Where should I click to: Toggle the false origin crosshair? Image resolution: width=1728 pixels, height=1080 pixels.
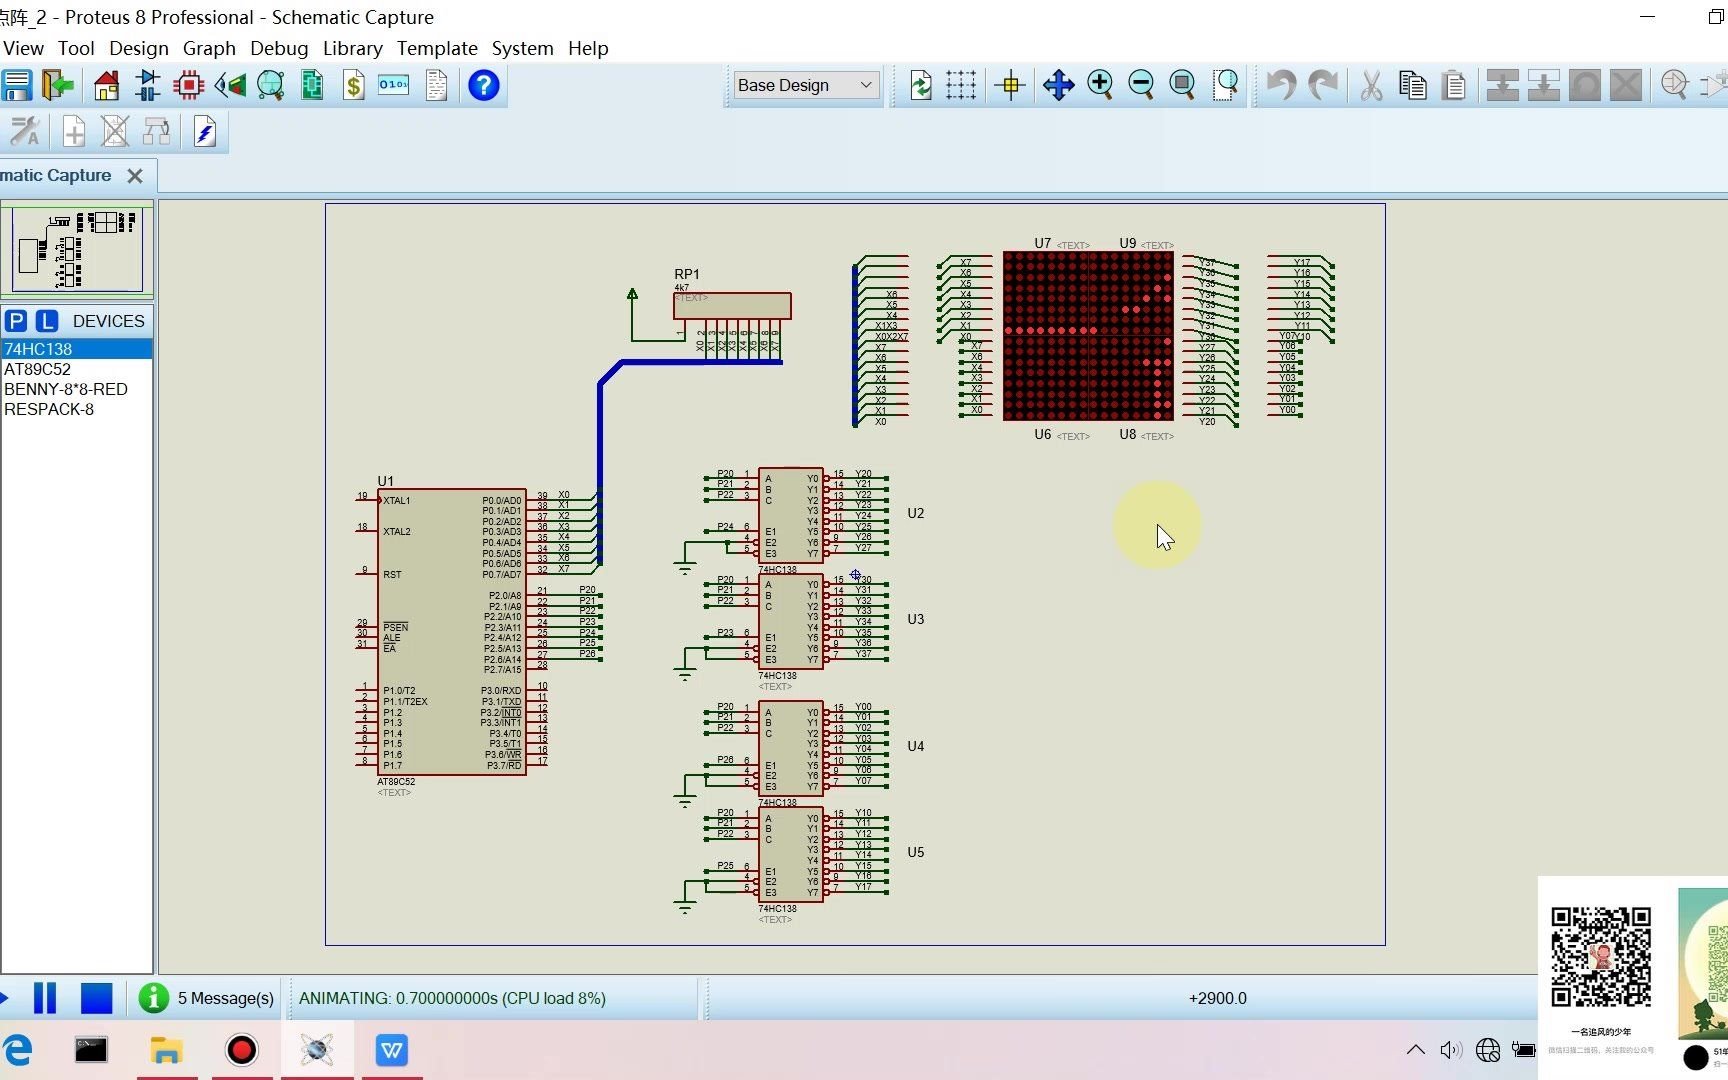coord(1011,86)
